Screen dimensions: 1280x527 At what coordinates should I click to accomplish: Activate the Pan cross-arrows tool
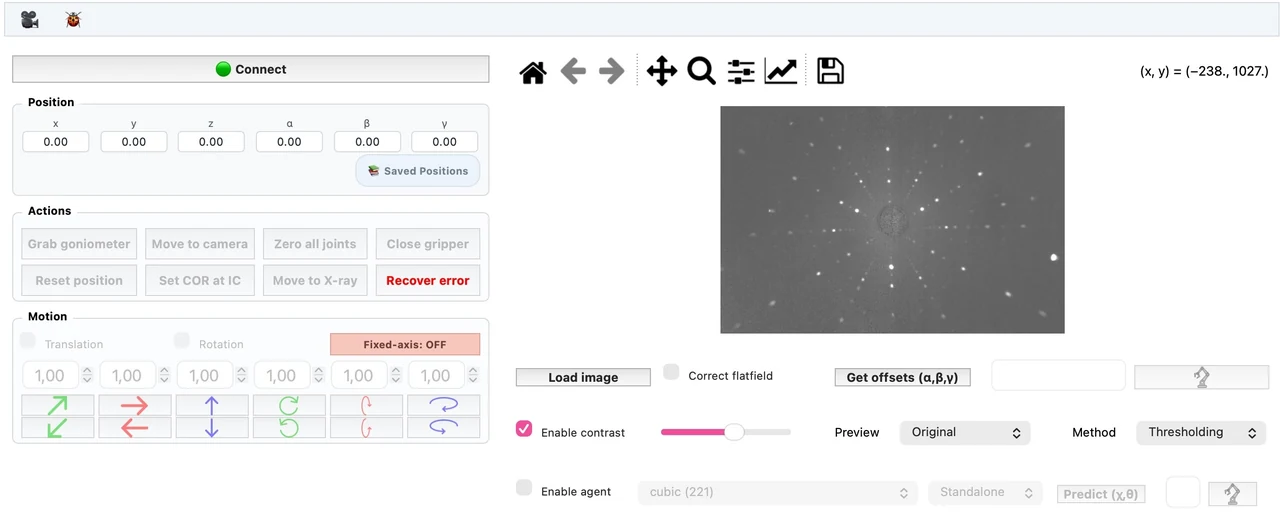pyautogui.click(x=662, y=71)
